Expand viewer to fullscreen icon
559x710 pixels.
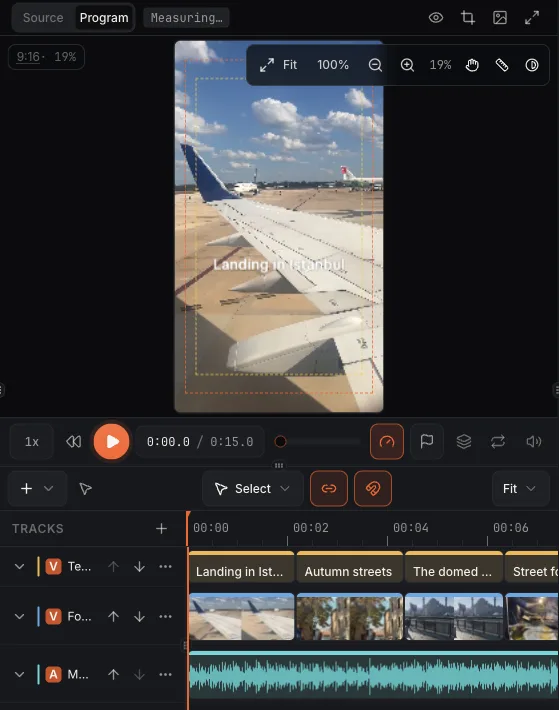click(532, 18)
